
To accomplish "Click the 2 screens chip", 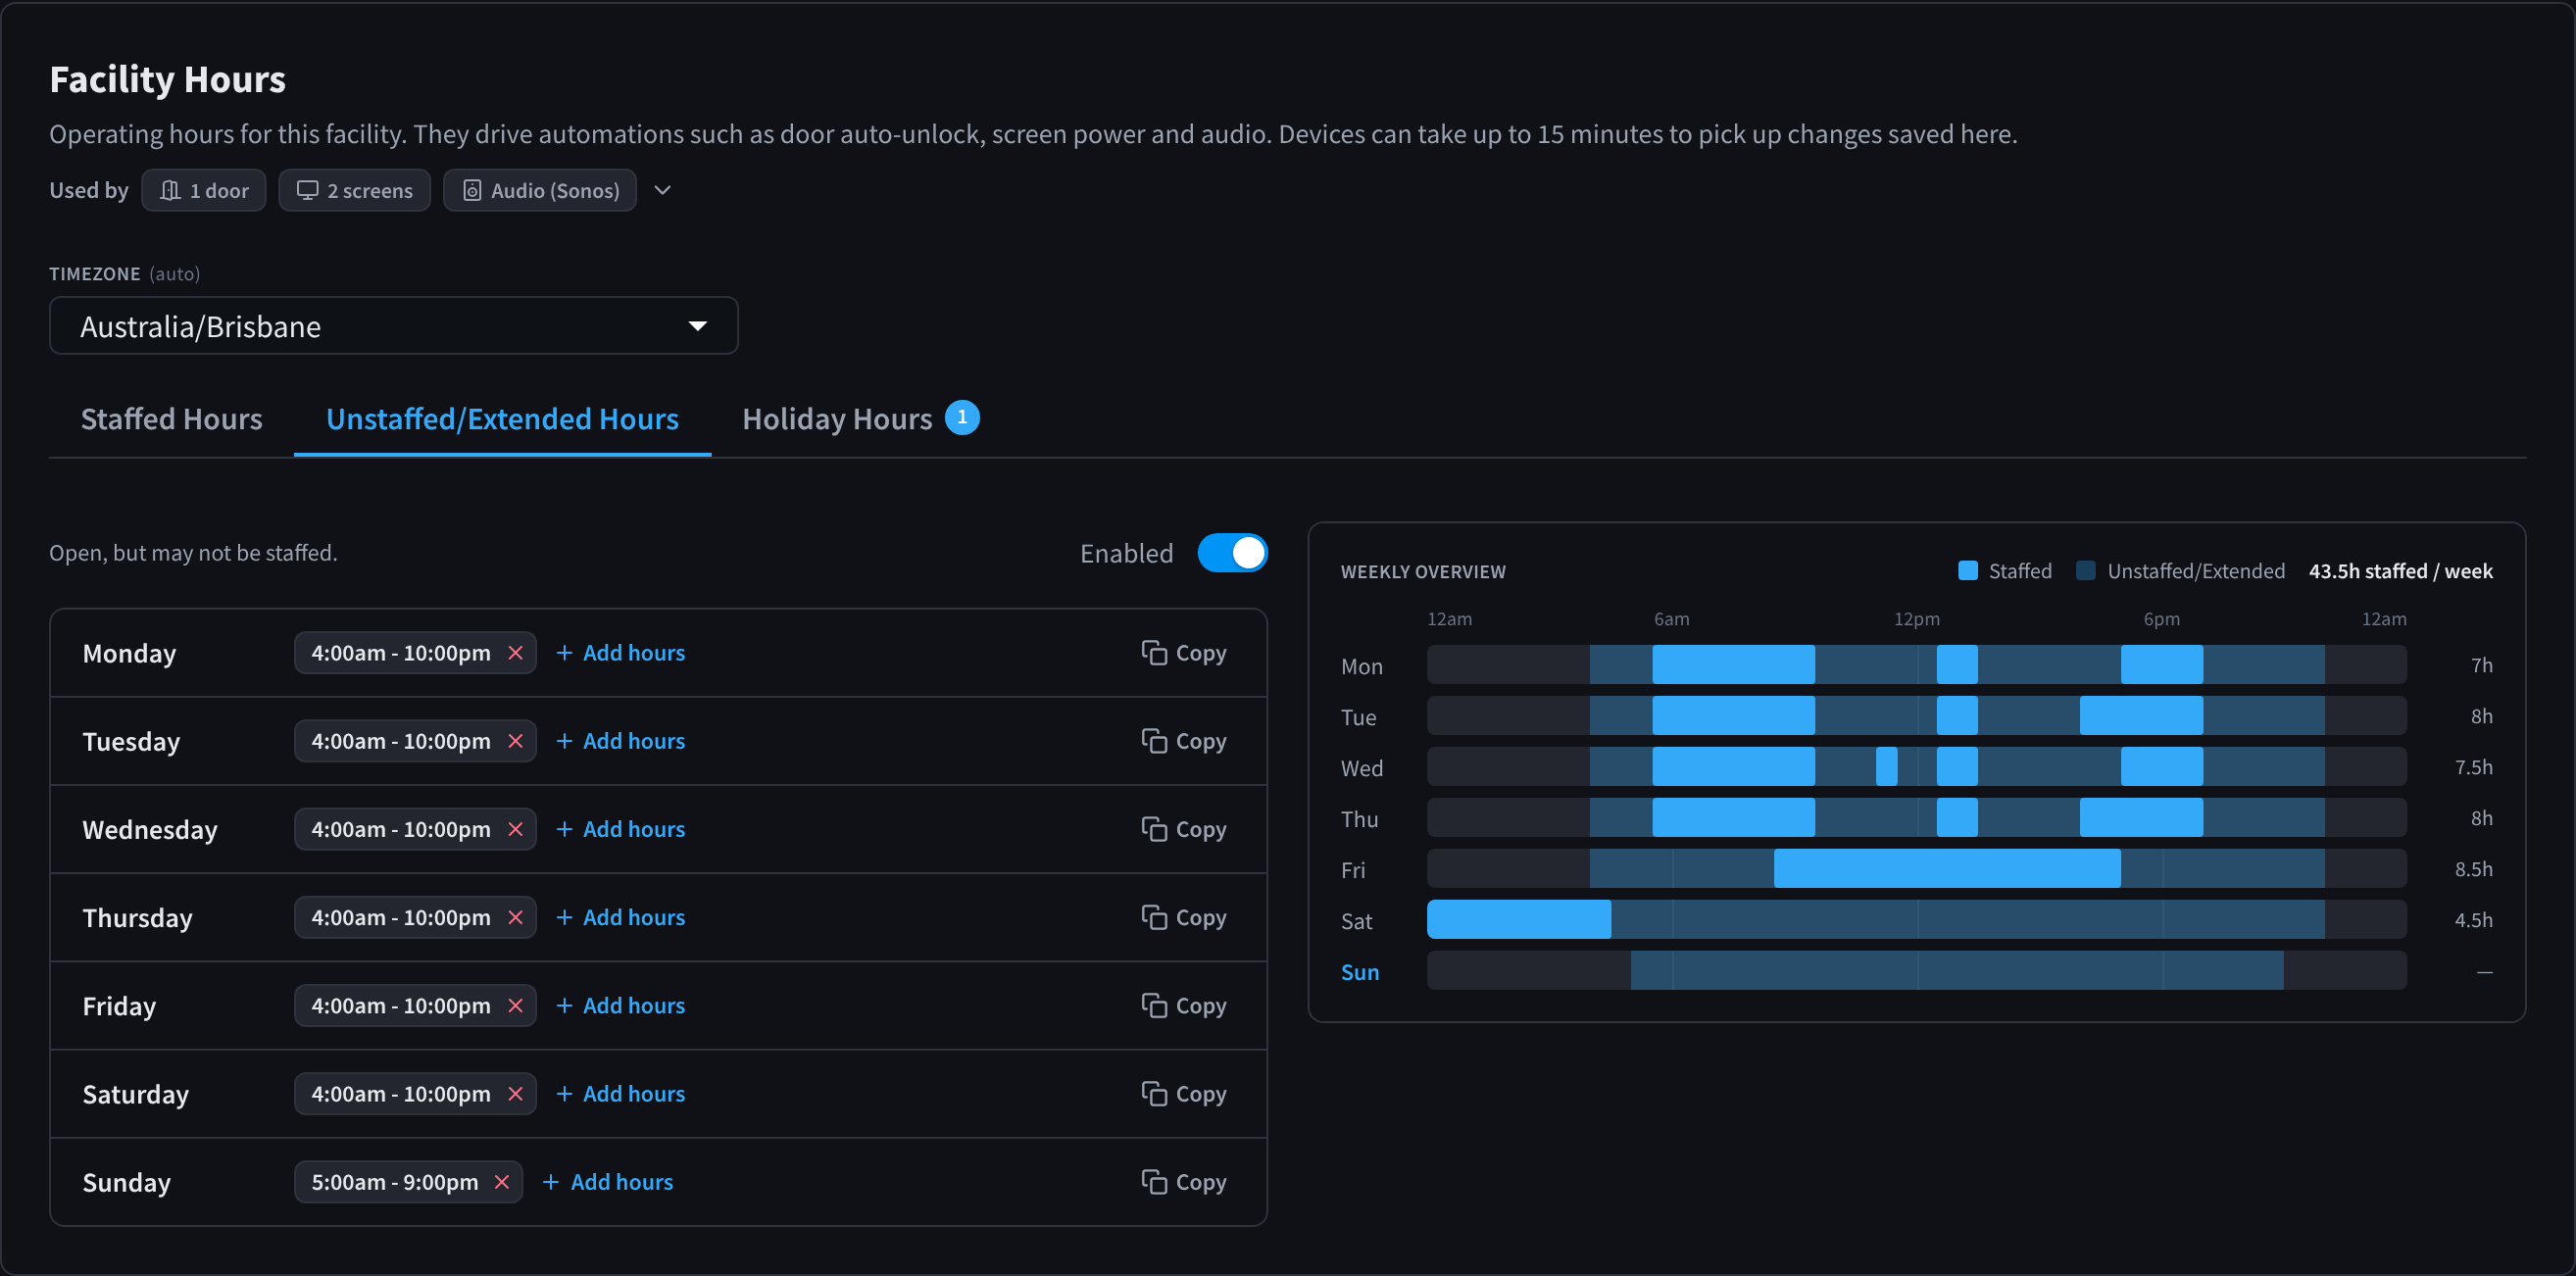I will [x=354, y=190].
